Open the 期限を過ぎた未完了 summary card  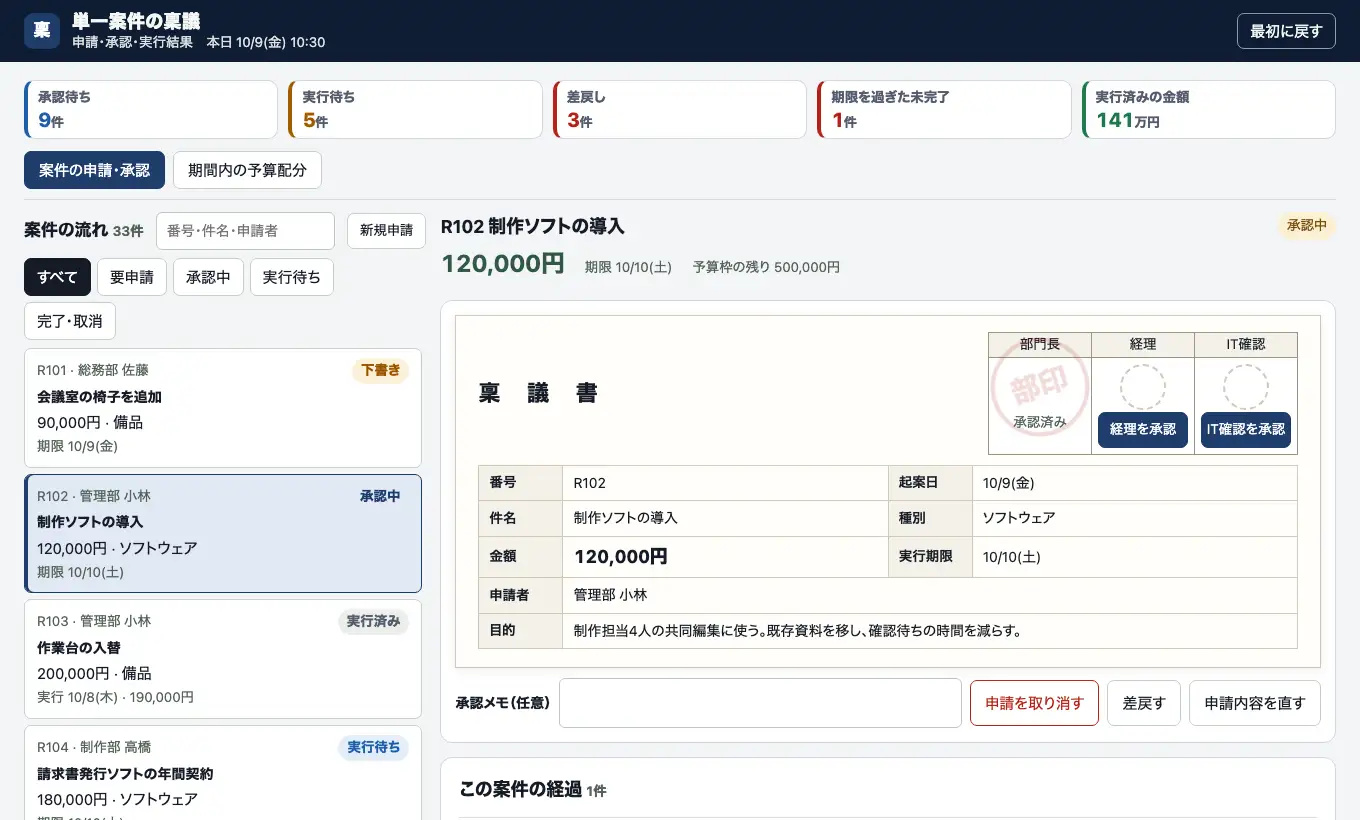944,109
